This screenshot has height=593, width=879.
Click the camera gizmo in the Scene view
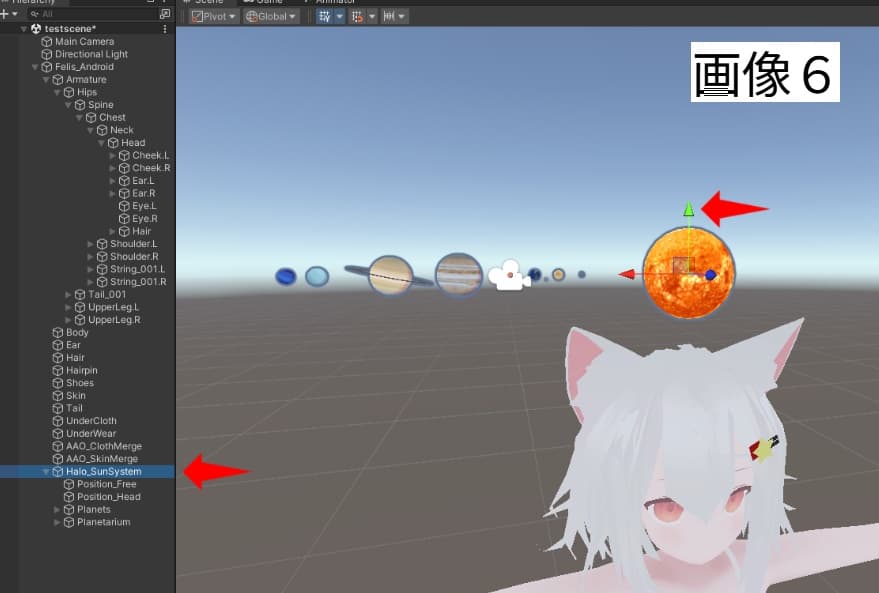(x=509, y=275)
